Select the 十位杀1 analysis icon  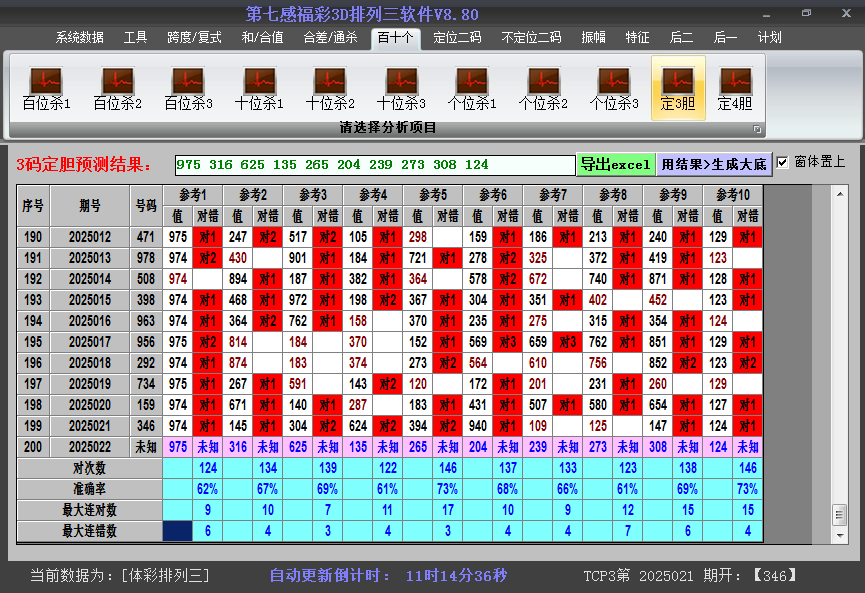[259, 89]
